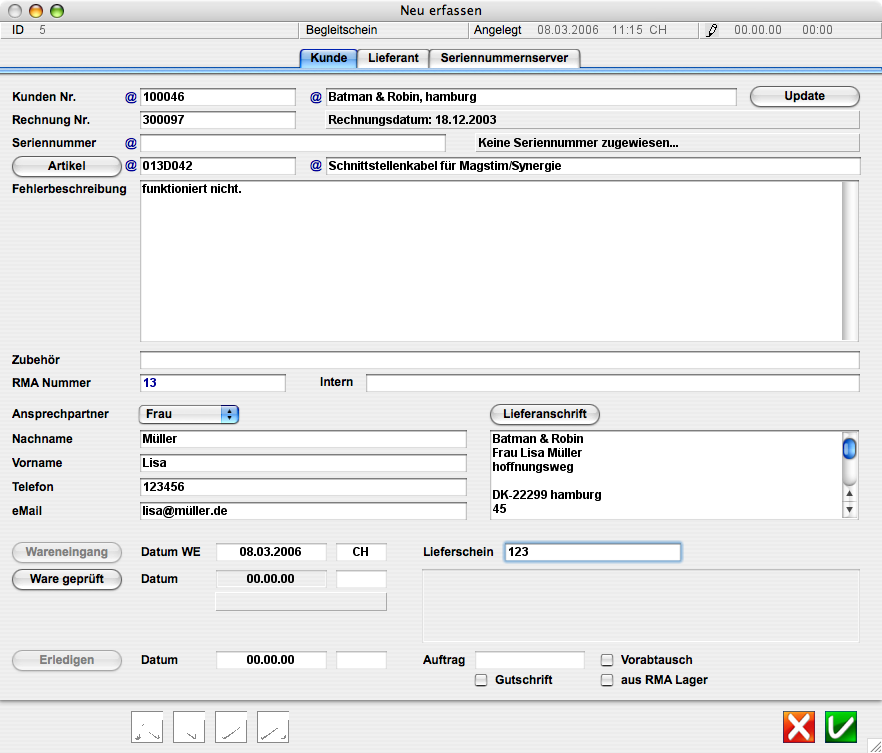Confirm with the green checkmark icon
The image size is (882, 753).
[x=841, y=726]
